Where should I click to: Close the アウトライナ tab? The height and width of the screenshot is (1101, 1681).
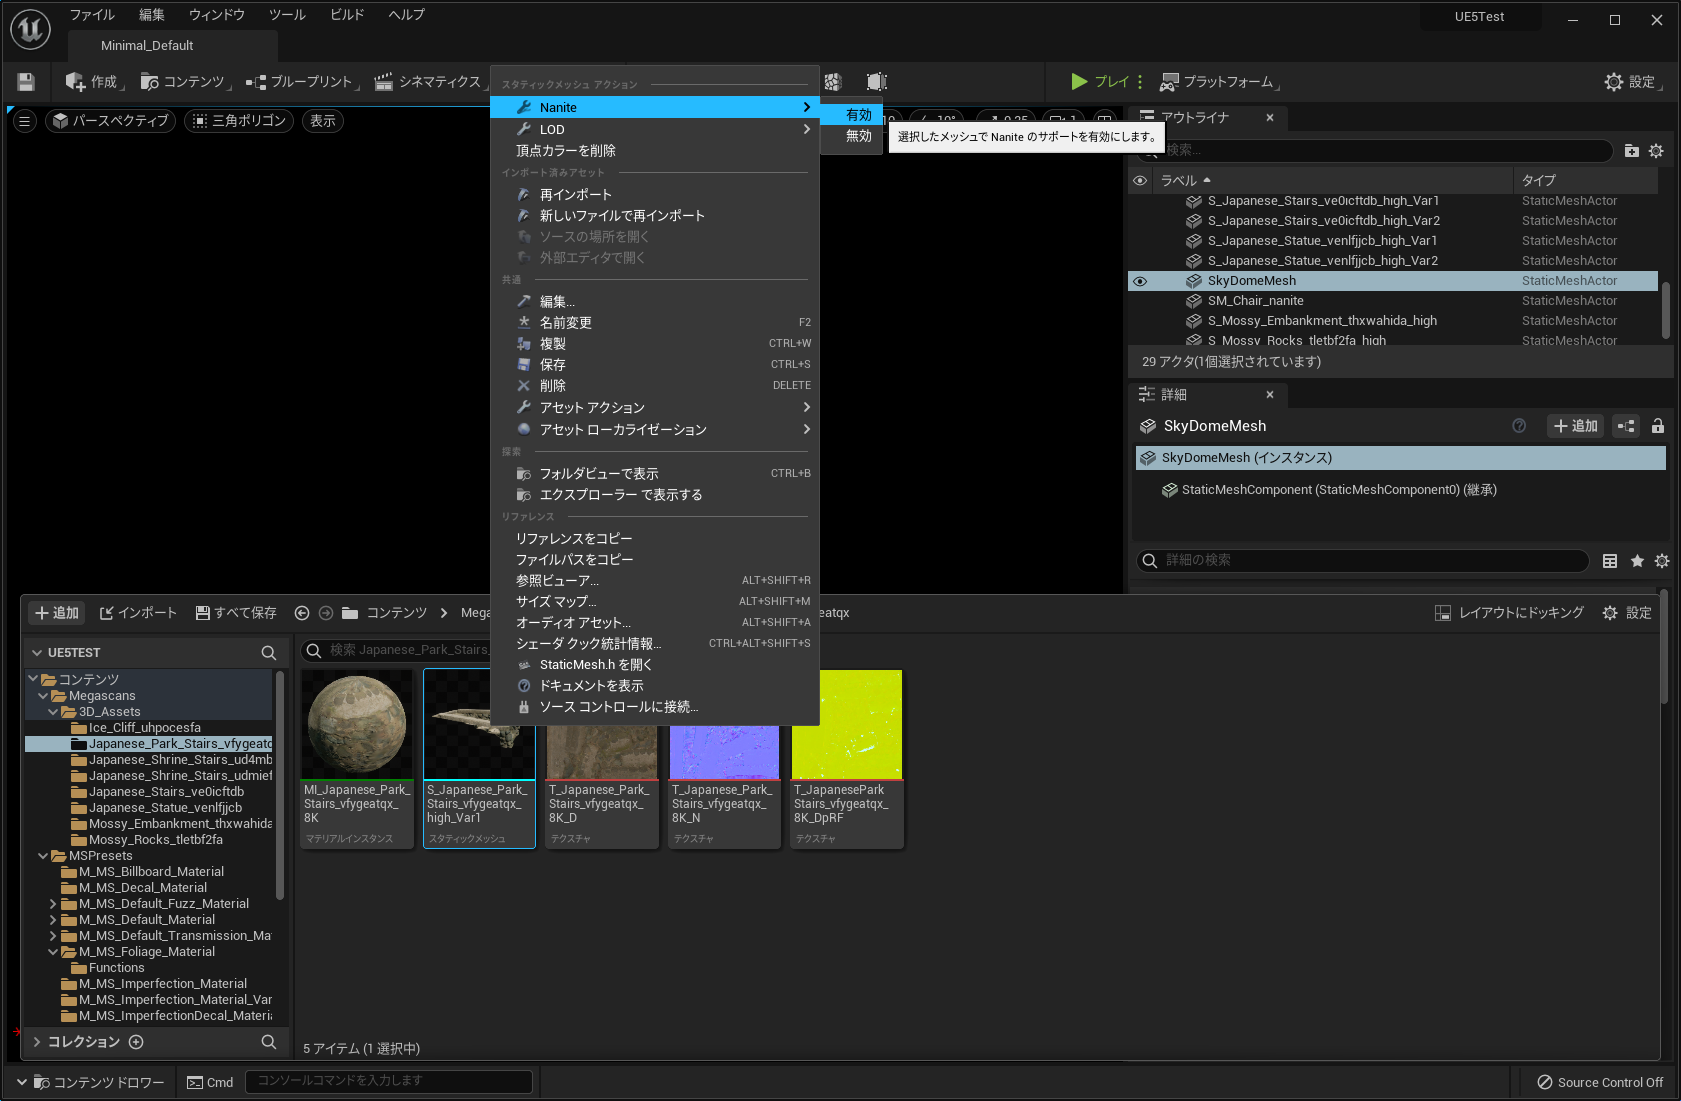[1270, 118]
